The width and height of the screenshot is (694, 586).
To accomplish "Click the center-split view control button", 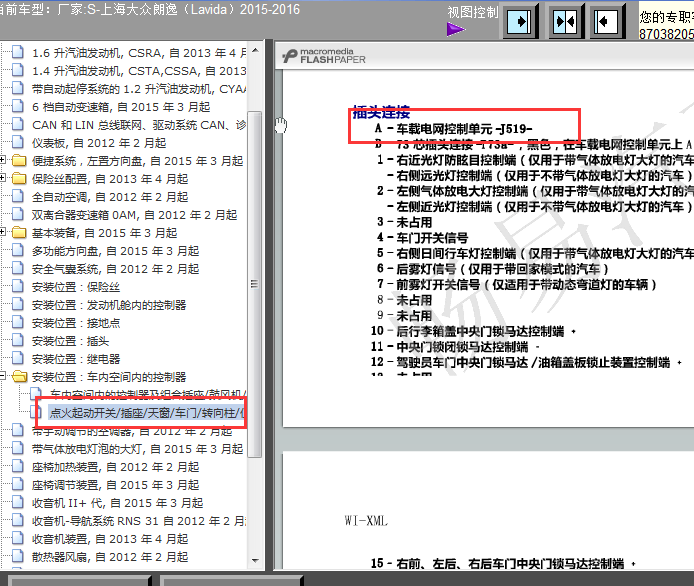I will click(x=565, y=21).
